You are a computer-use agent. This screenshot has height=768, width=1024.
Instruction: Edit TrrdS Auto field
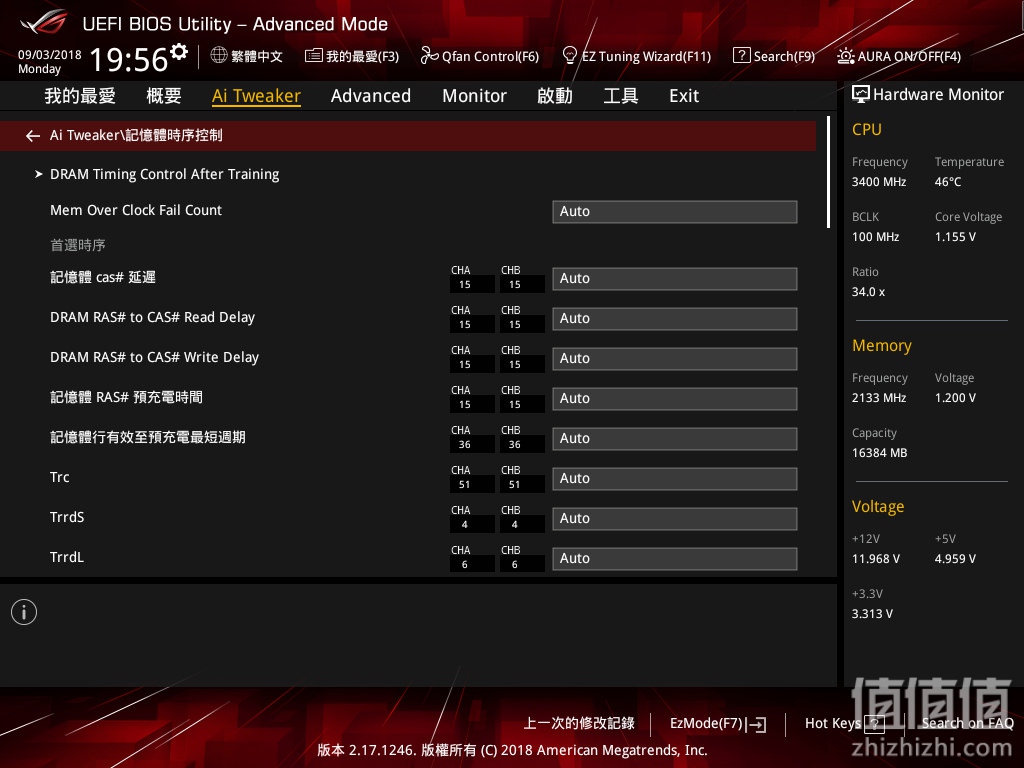click(x=675, y=519)
